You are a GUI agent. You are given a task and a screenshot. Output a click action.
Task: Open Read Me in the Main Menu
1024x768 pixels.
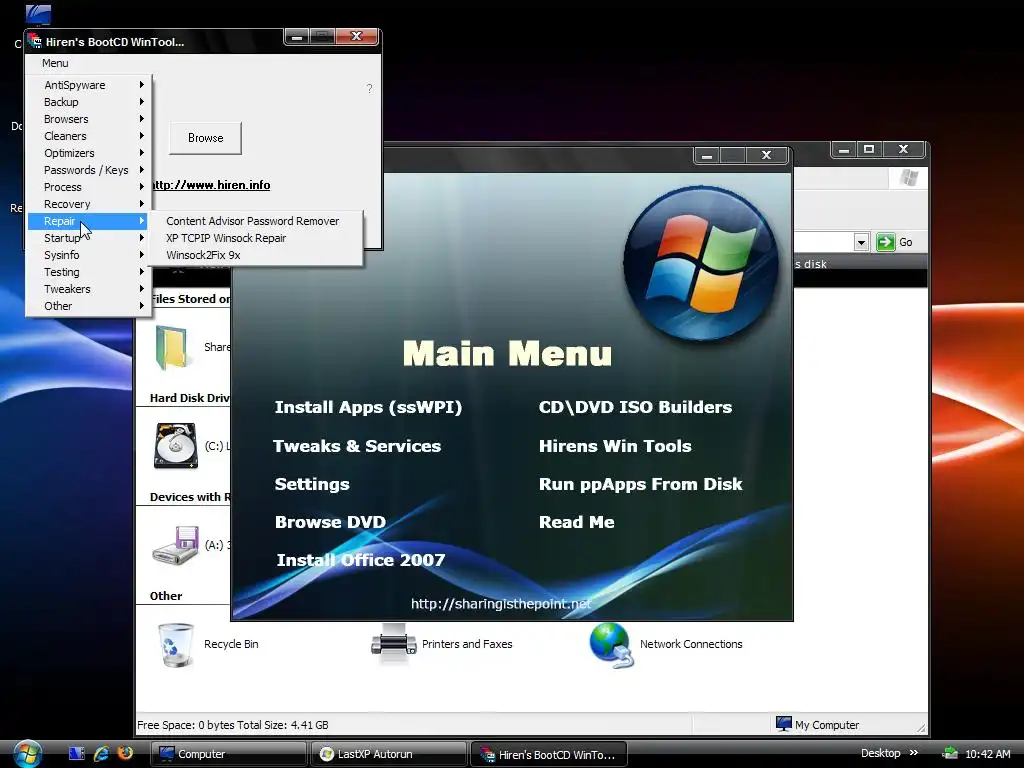577,522
